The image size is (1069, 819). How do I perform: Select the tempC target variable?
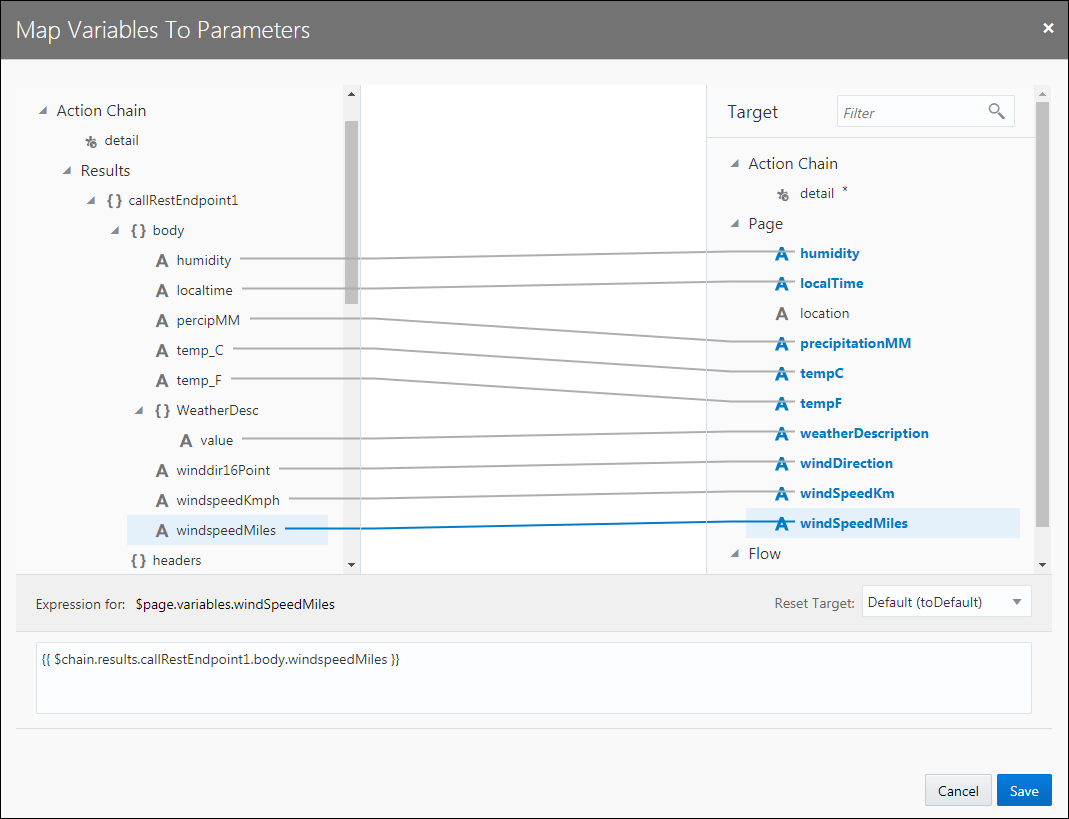(x=821, y=373)
